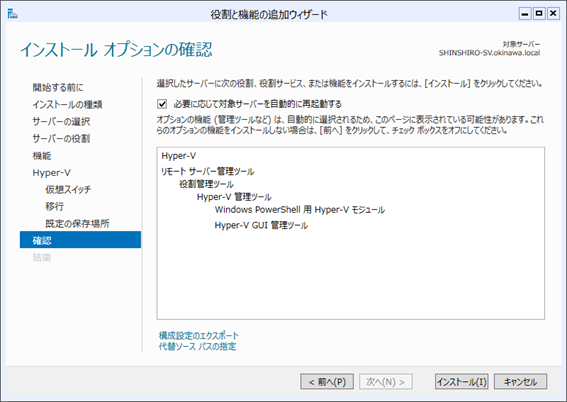Open the 仮想スイッチ sub-step
This screenshot has height=402, width=567.
pyautogui.click(x=68, y=189)
